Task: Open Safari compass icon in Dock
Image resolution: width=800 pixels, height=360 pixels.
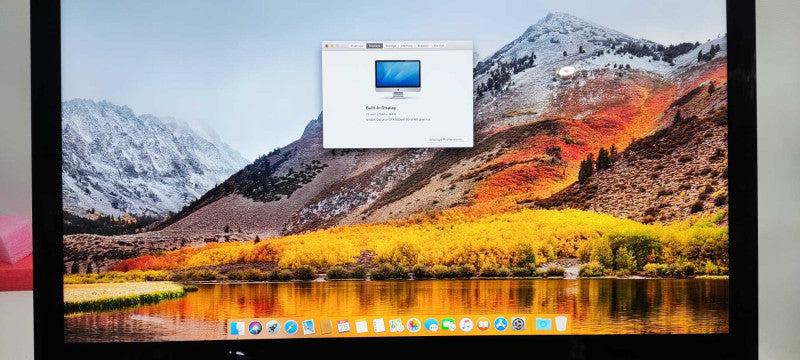Action: 291,327
